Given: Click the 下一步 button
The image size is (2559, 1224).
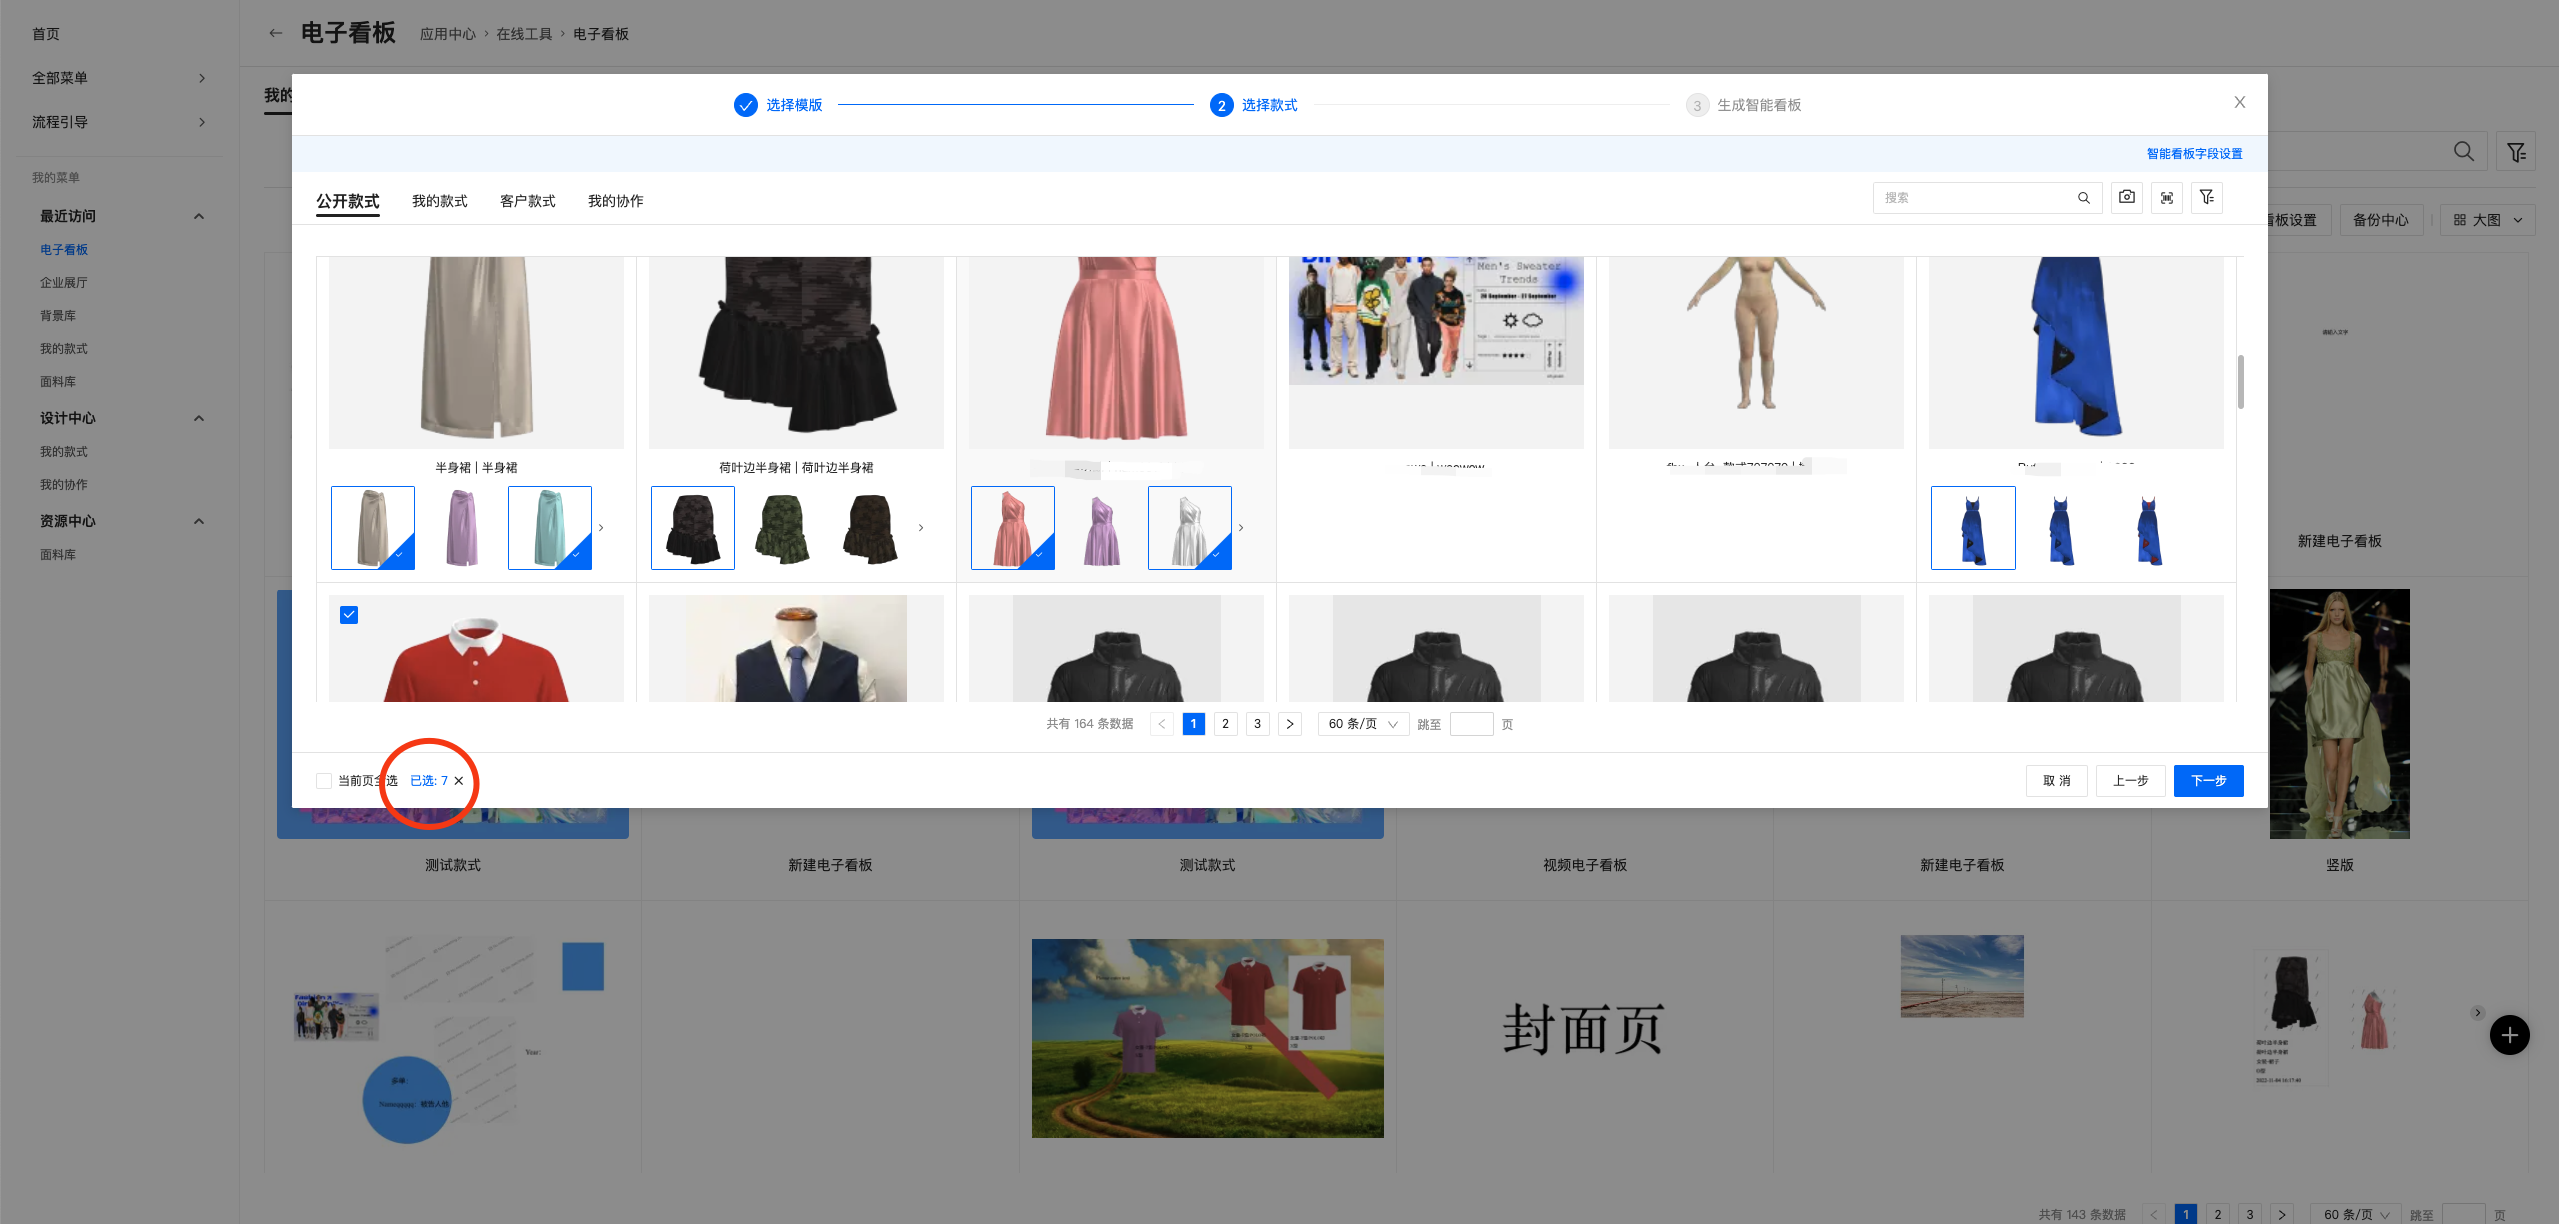Looking at the screenshot, I should coord(2207,781).
